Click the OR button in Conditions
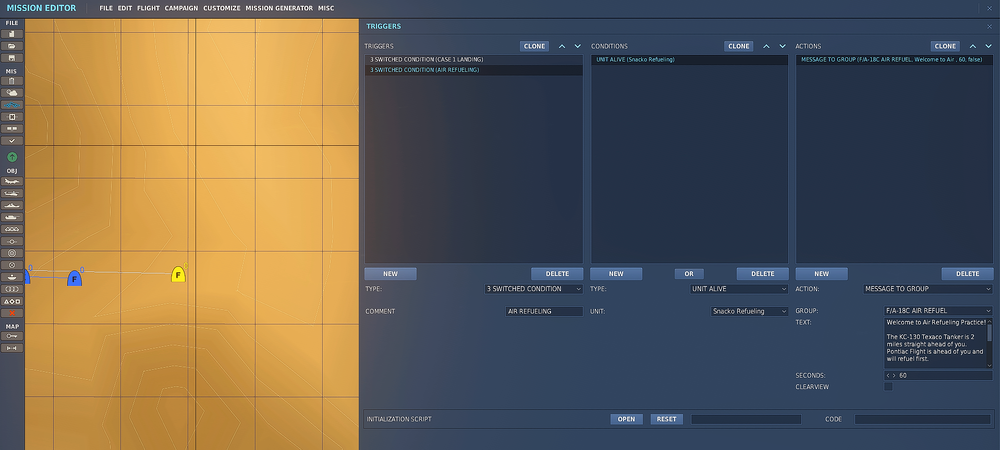This screenshot has width=1000, height=450. [689, 273]
